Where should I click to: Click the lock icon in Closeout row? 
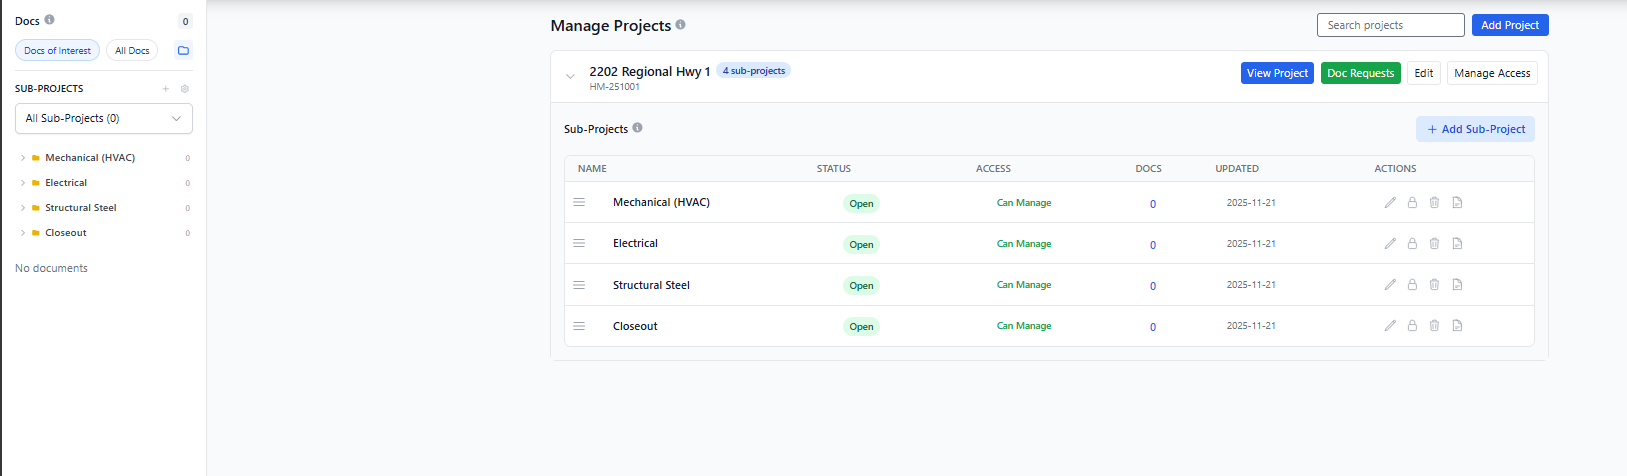[x=1412, y=325]
